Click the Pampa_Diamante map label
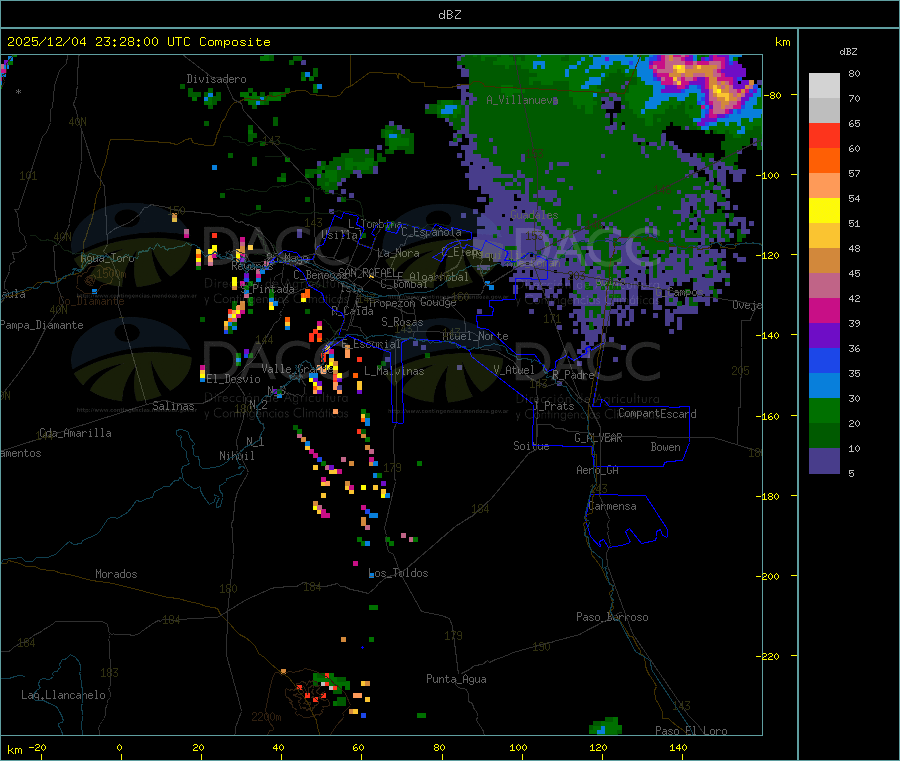 (42, 325)
